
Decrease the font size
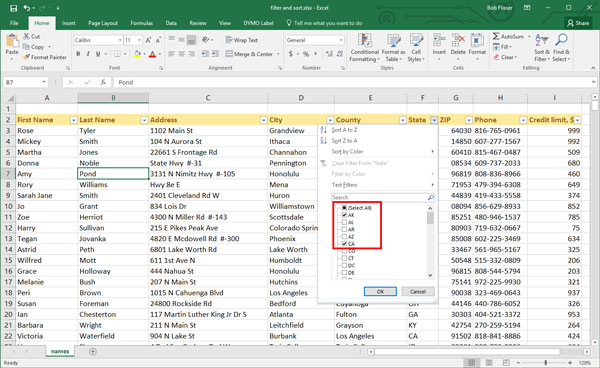tap(158, 40)
